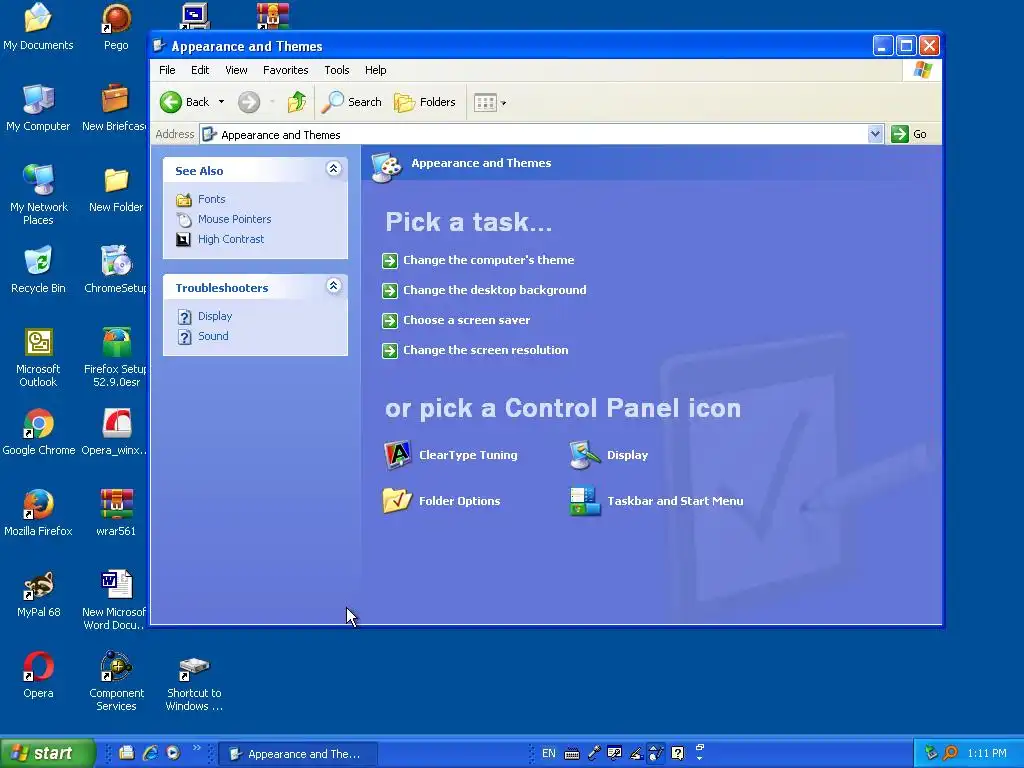The image size is (1024, 768).
Task: Select the Recycle Bin icon
Action: coord(38,270)
